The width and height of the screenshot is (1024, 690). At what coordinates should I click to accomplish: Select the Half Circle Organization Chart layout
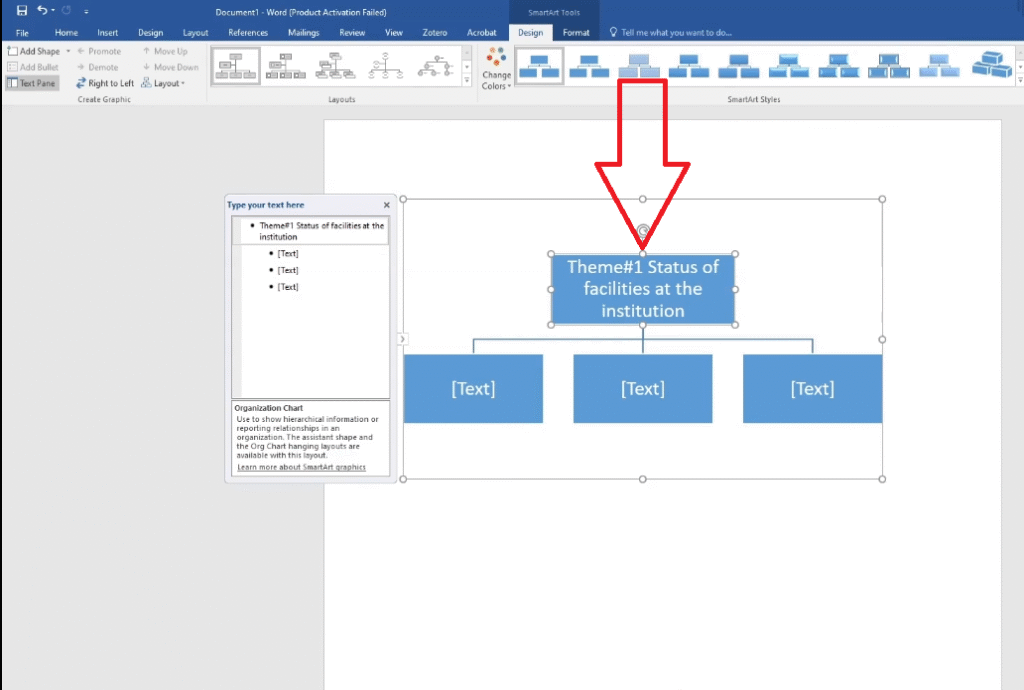tap(385, 66)
